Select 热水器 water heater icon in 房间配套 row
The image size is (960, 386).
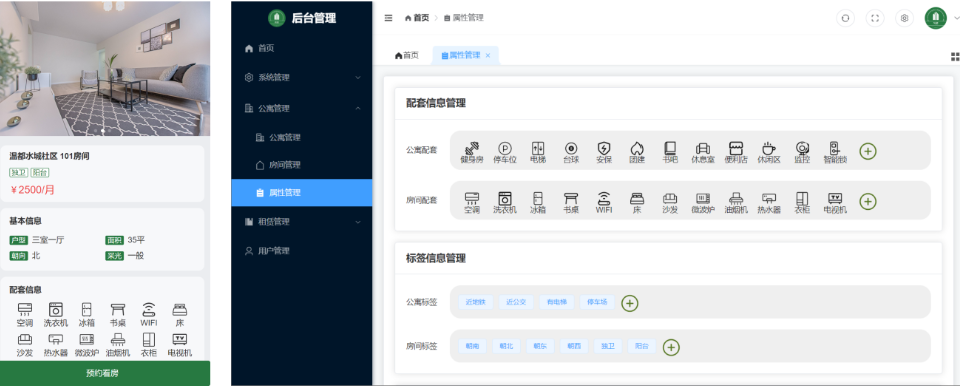pyautogui.click(x=768, y=199)
